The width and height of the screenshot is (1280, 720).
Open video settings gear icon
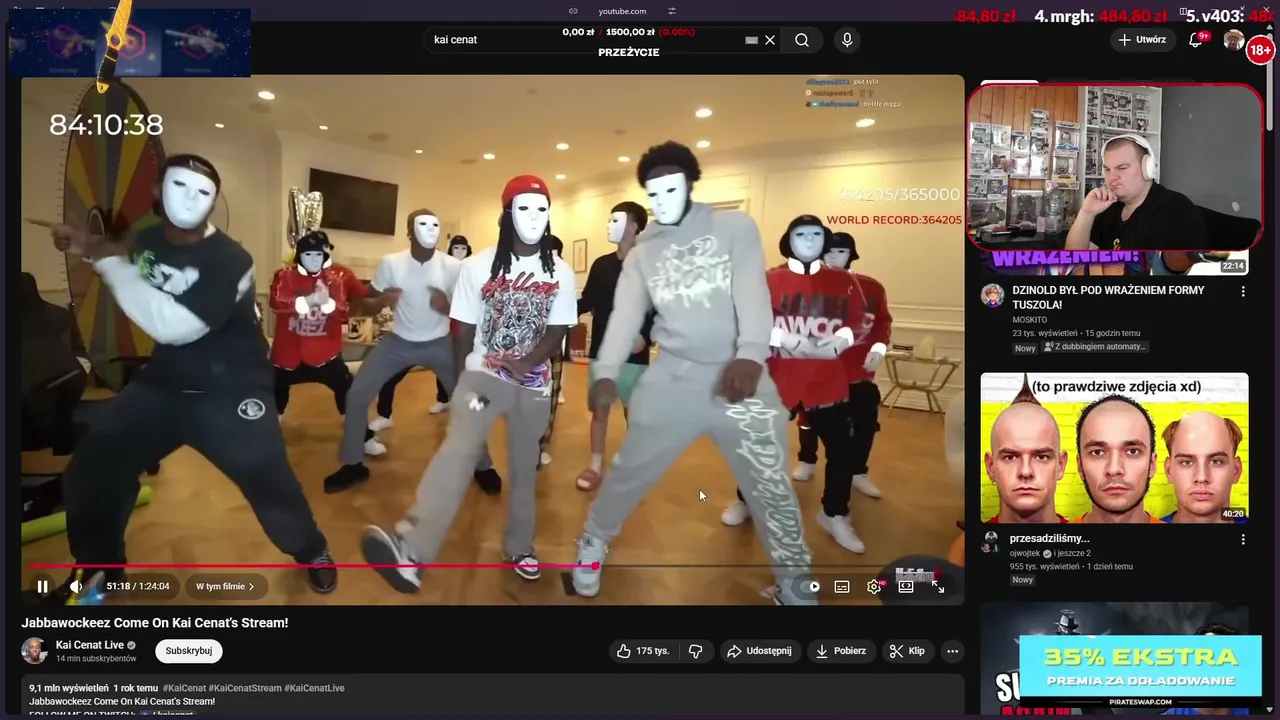[x=874, y=587]
